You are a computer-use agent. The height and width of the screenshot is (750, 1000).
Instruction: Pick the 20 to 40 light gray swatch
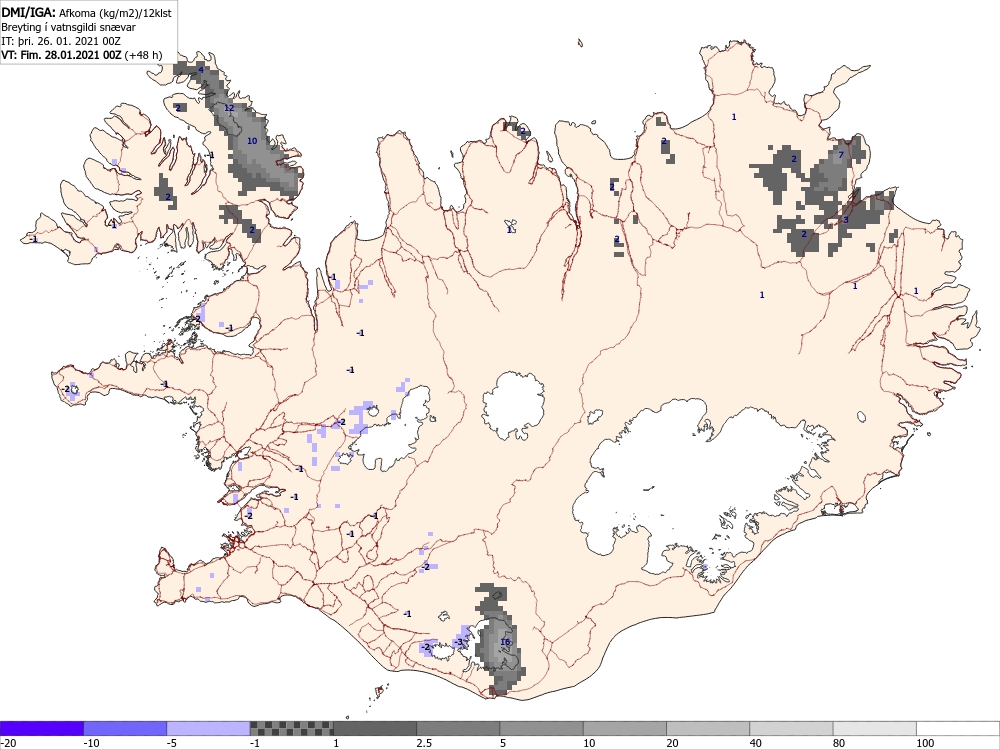click(x=708, y=728)
